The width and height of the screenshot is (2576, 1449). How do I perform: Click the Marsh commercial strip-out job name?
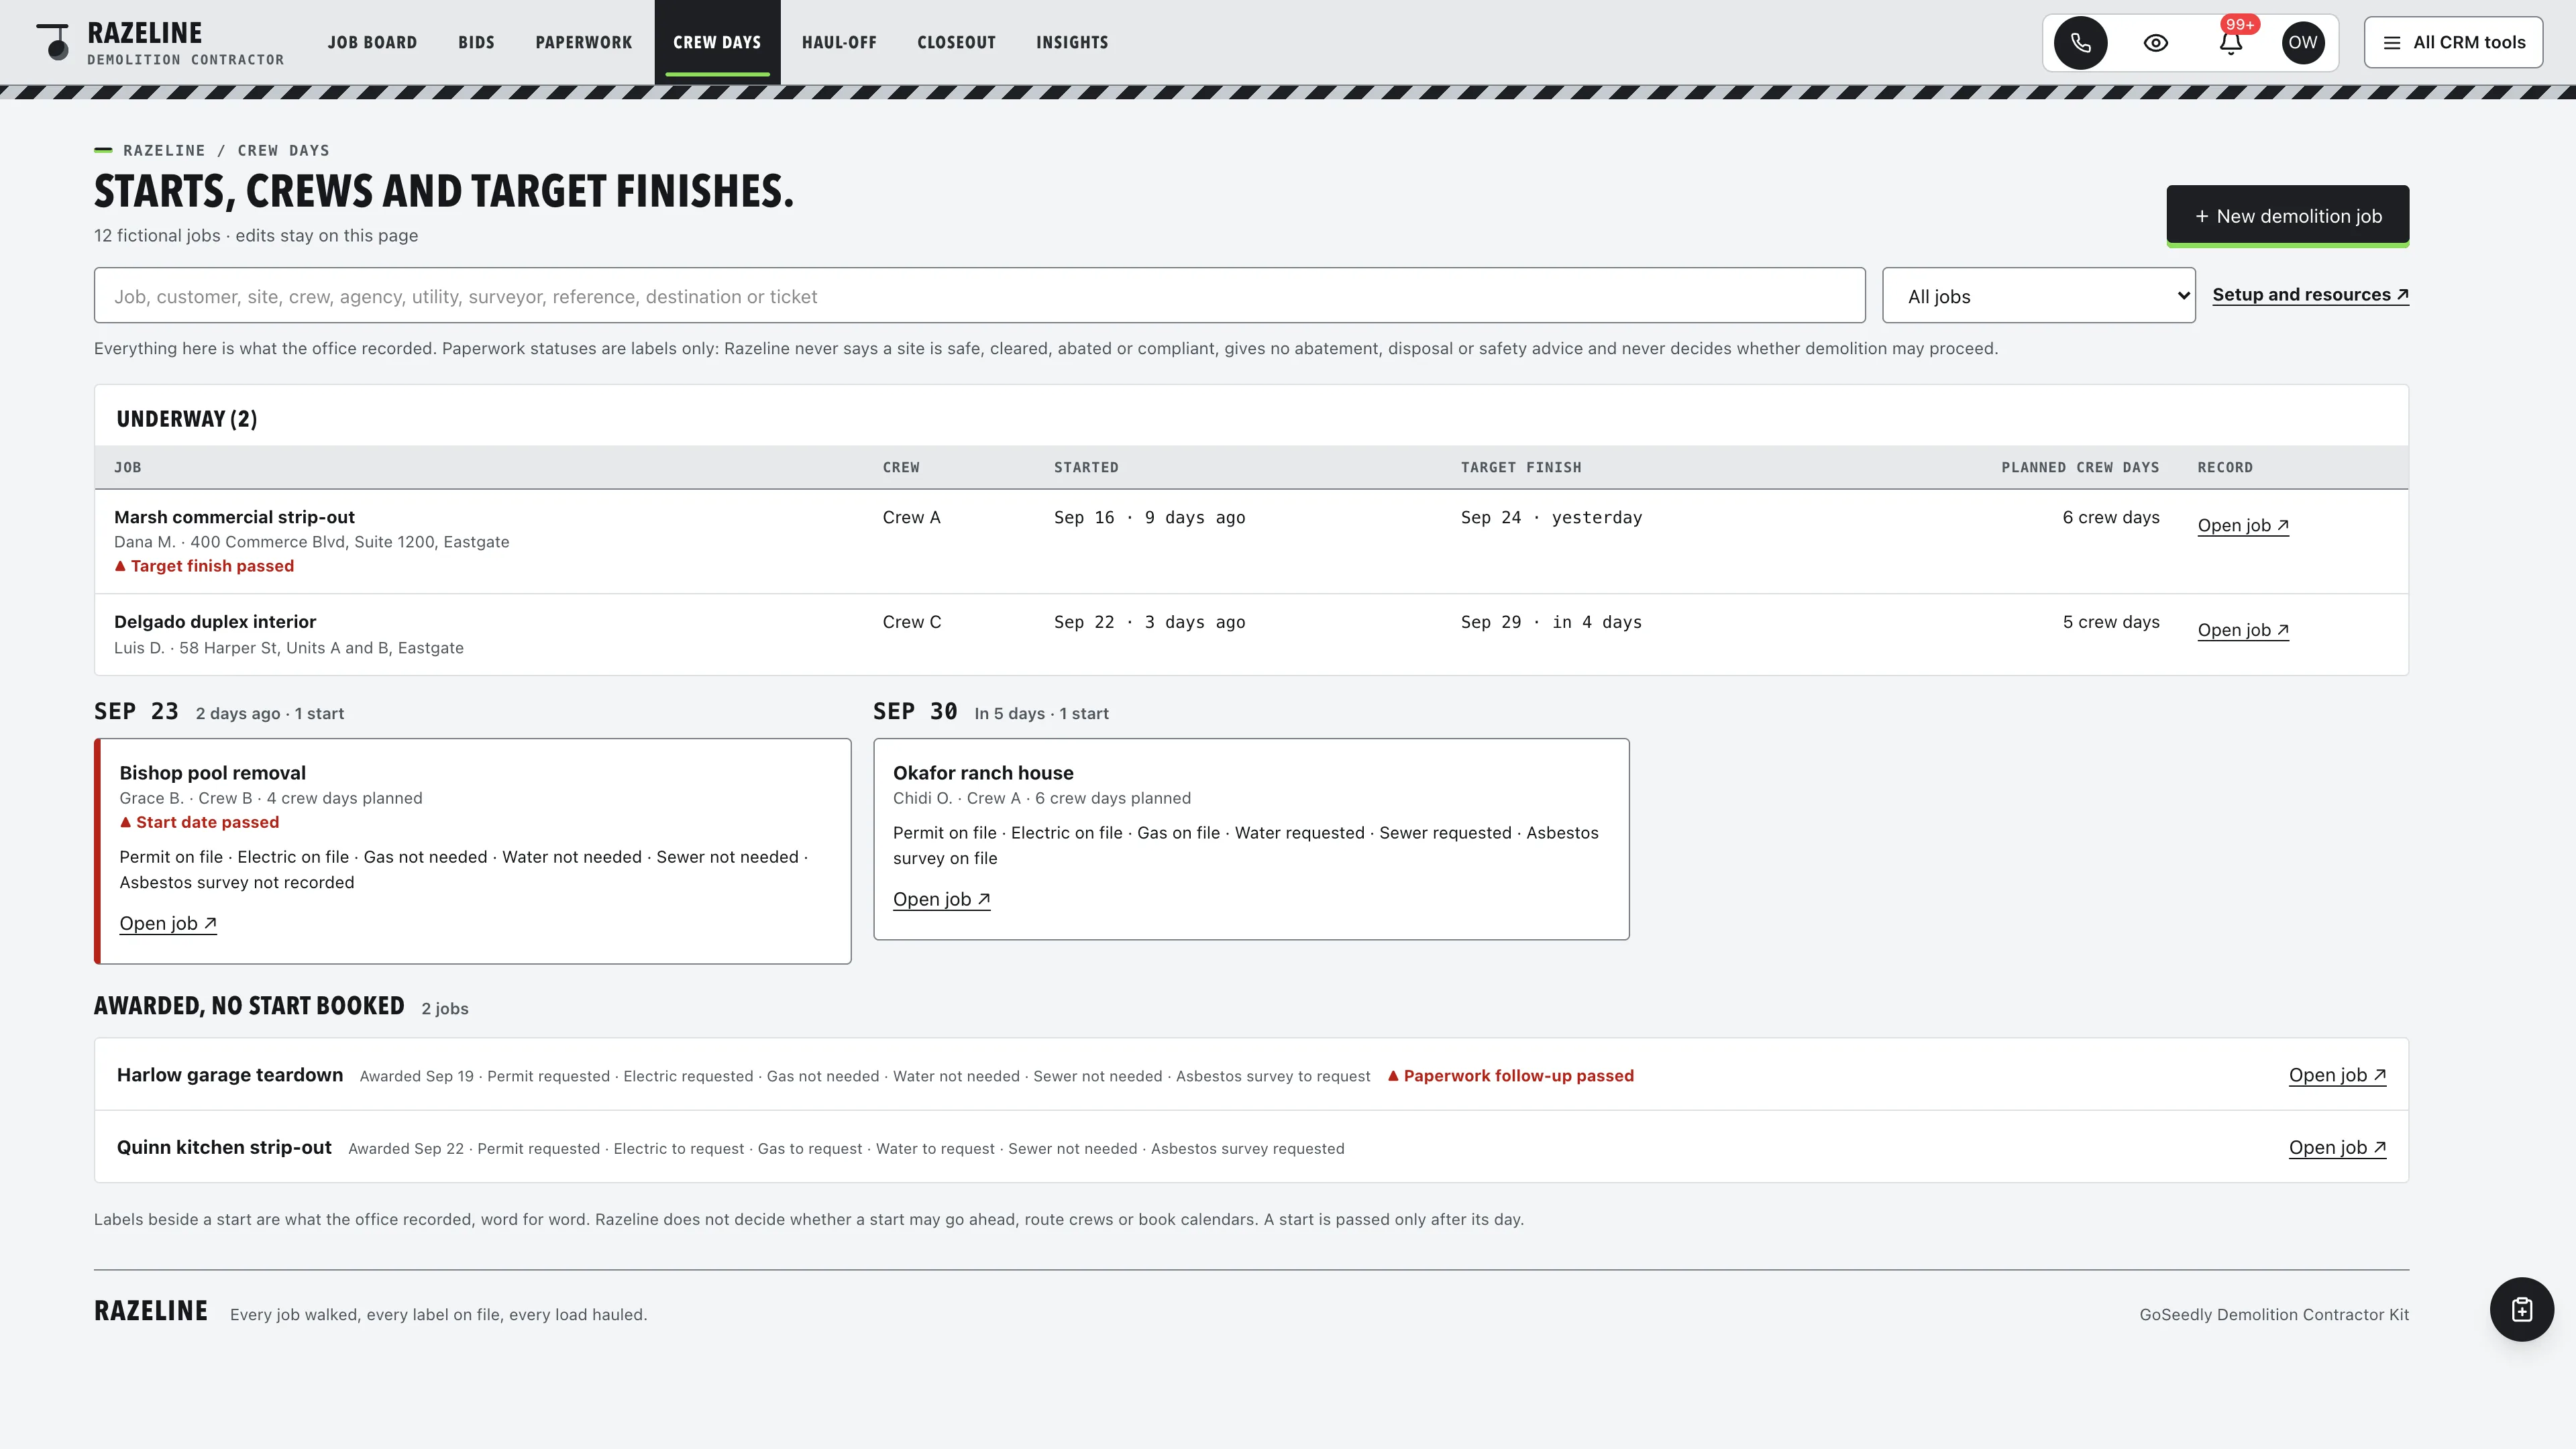tap(234, 517)
